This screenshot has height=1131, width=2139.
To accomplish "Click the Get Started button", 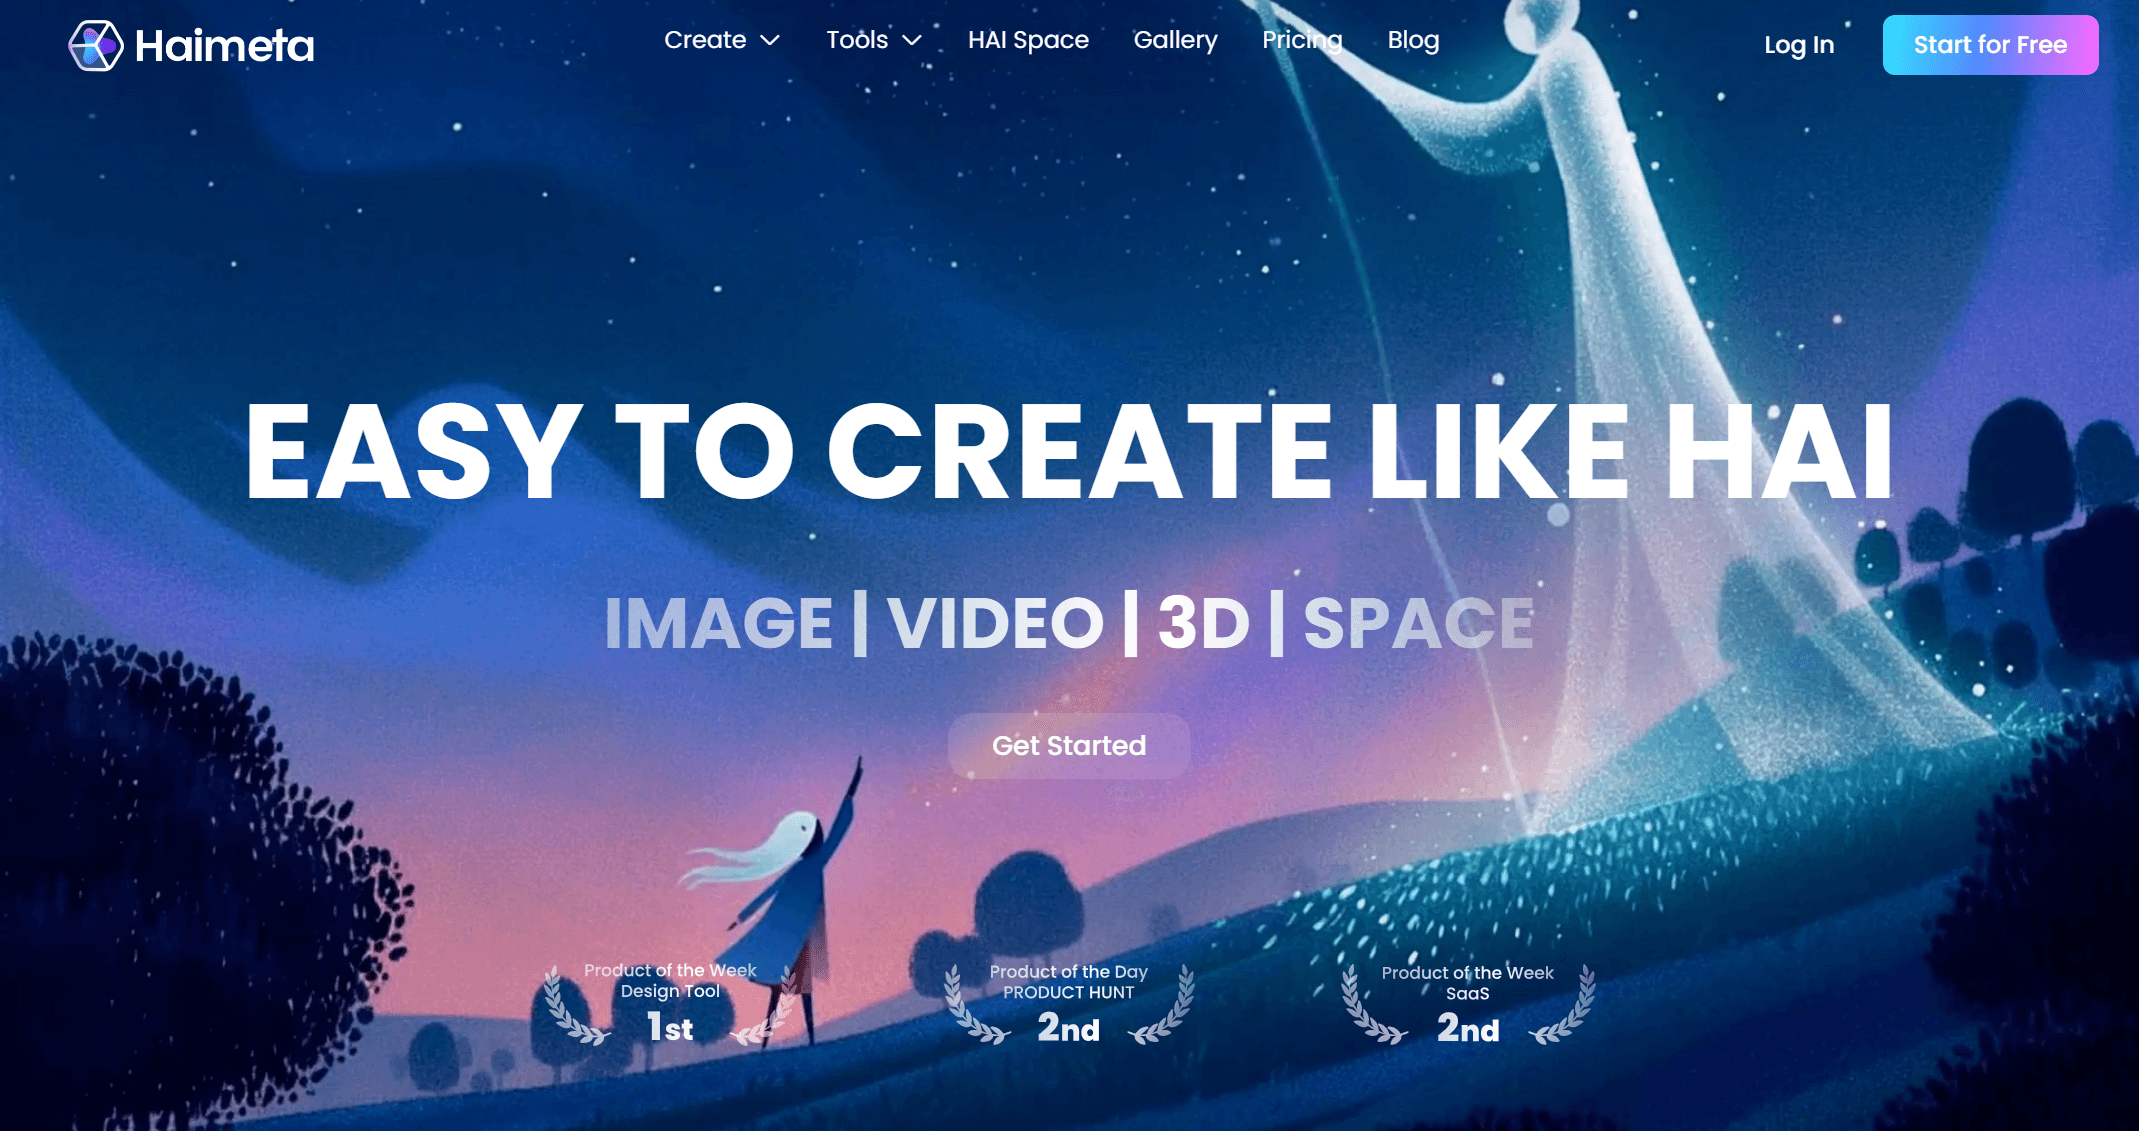I will point(1069,746).
